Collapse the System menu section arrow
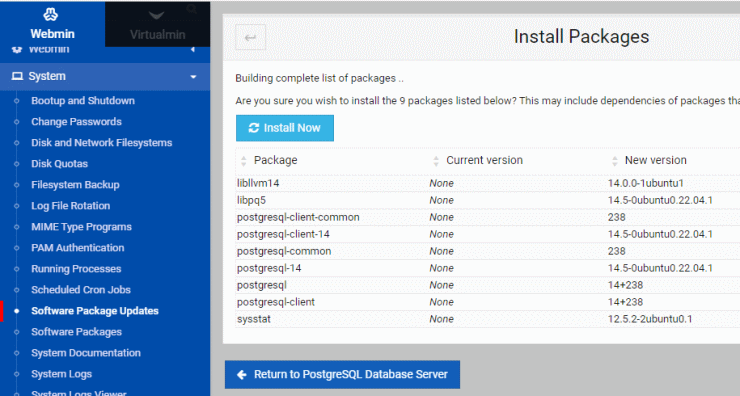Image resolution: width=740 pixels, height=396 pixels. (193, 76)
